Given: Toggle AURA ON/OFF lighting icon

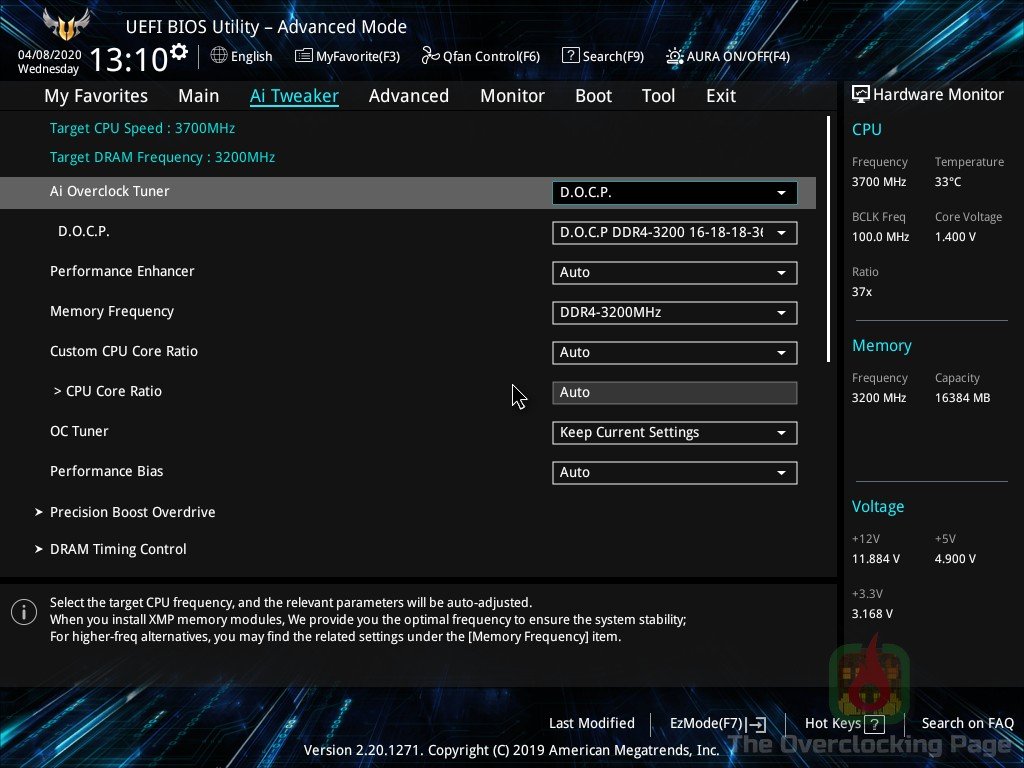Looking at the screenshot, I should pos(675,56).
